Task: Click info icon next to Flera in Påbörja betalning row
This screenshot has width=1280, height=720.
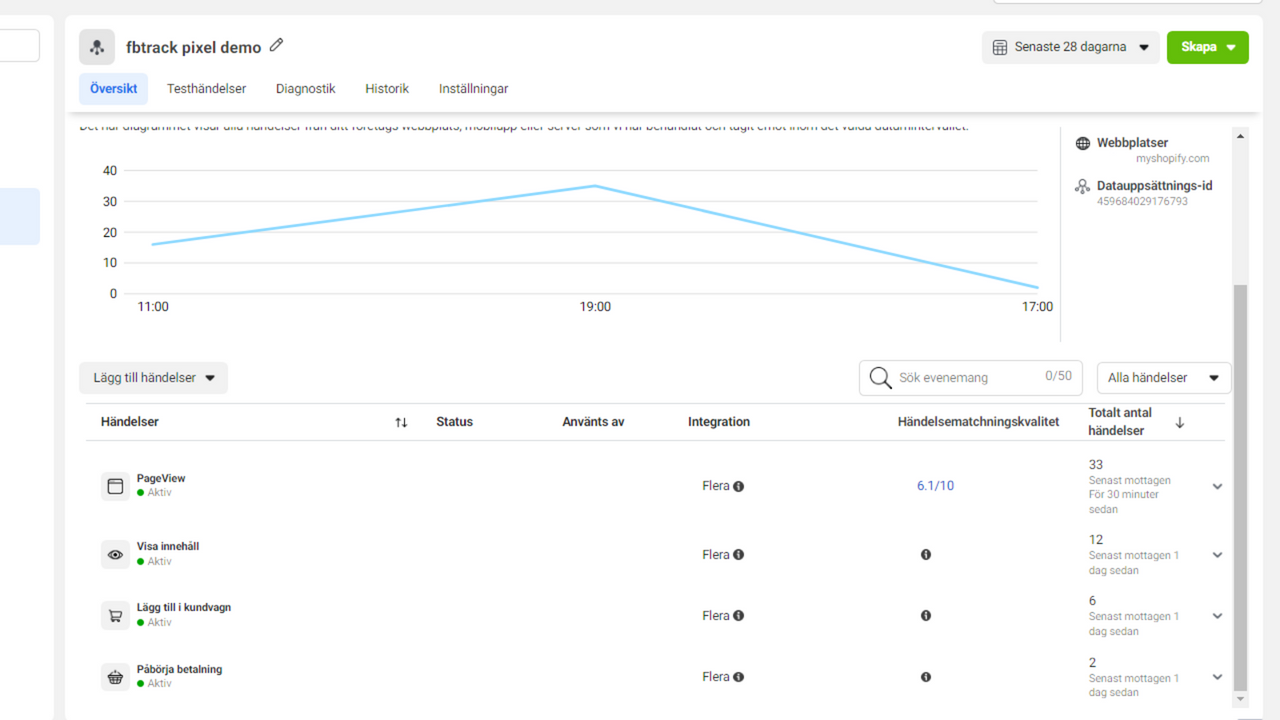Action: pos(738,677)
